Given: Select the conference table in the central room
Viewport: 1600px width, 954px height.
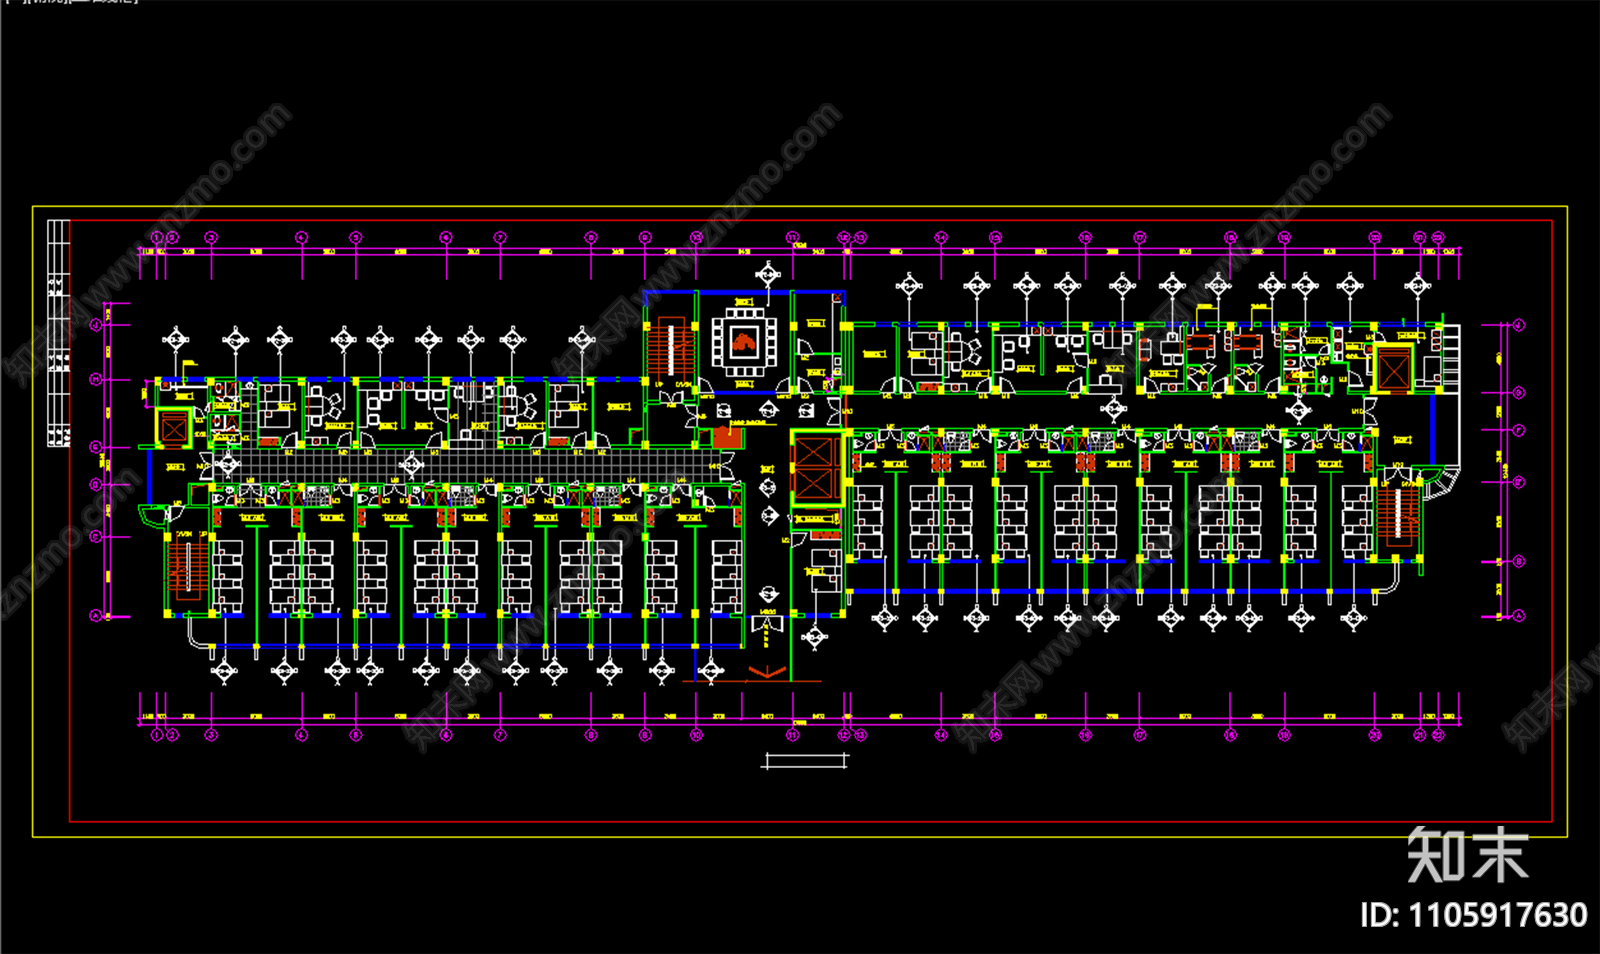Looking at the screenshot, I should click(x=742, y=342).
